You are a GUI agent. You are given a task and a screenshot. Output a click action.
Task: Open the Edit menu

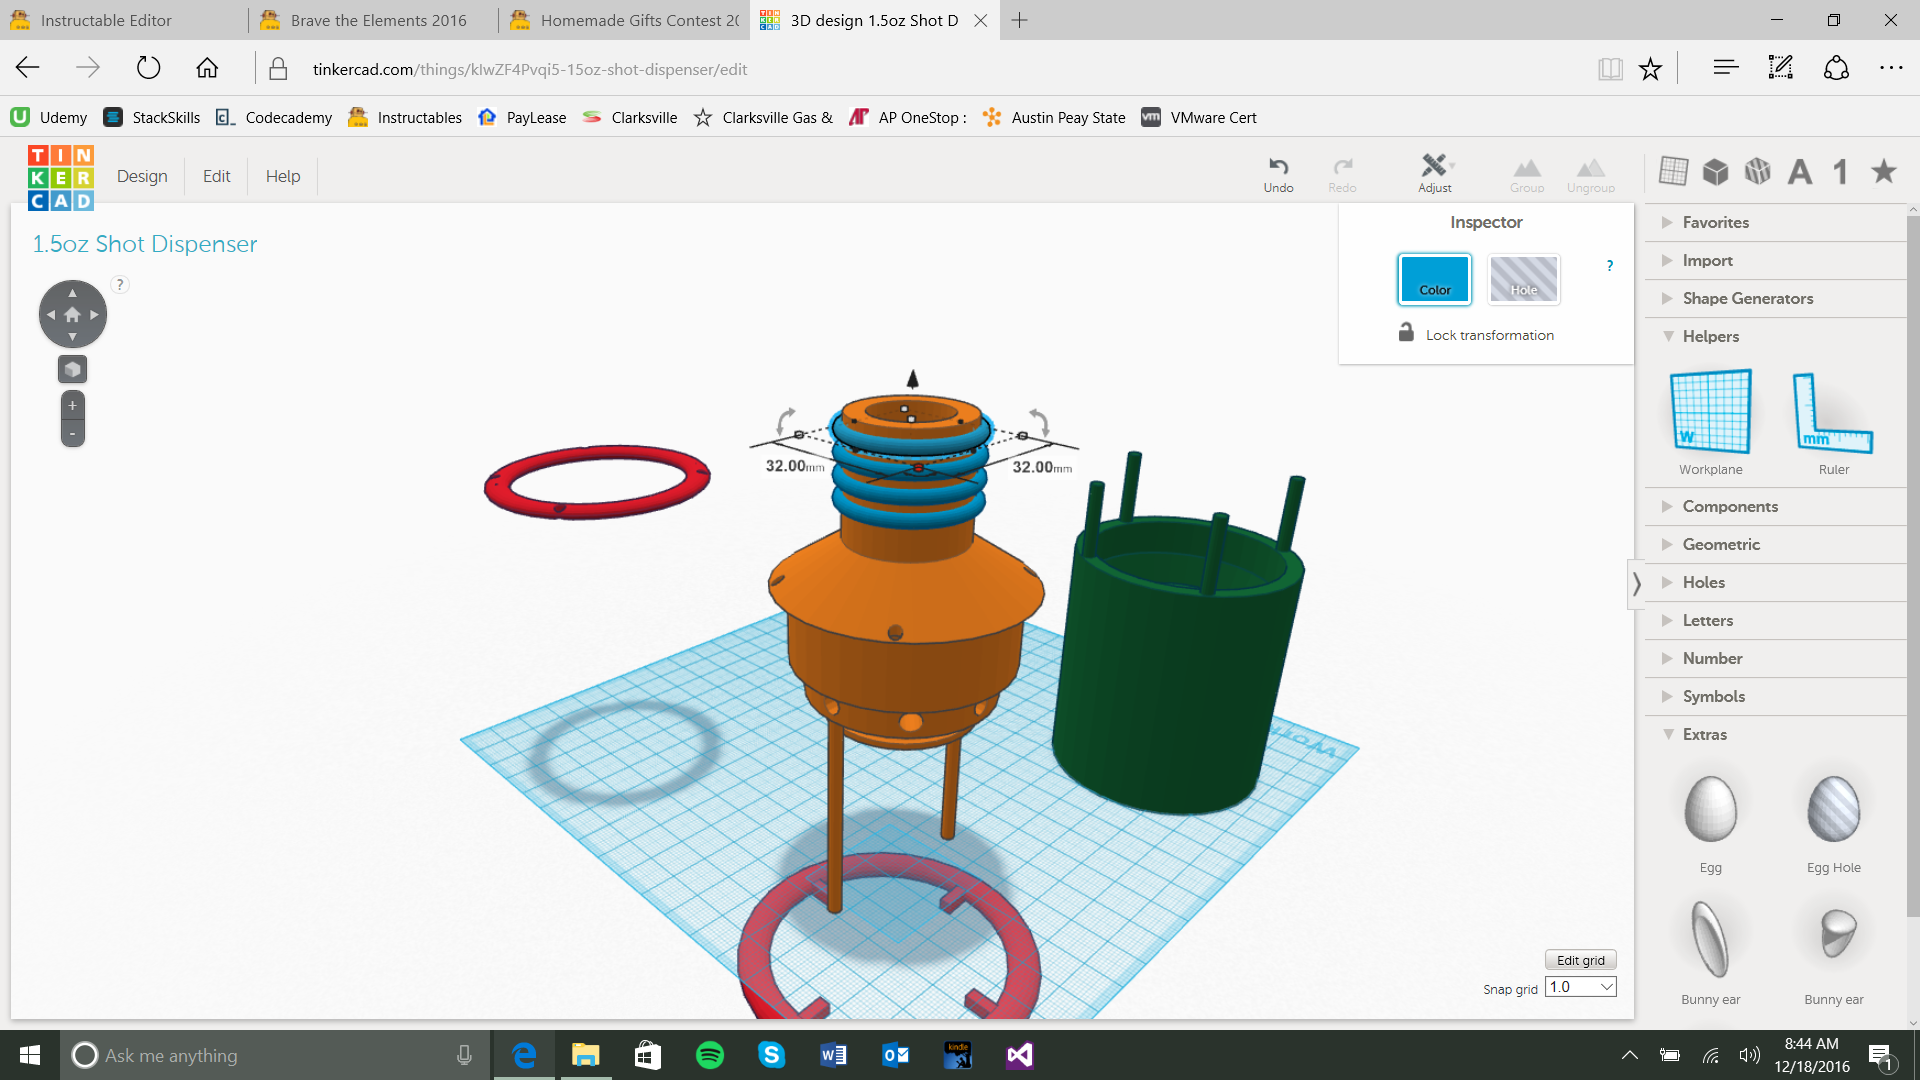(x=216, y=176)
